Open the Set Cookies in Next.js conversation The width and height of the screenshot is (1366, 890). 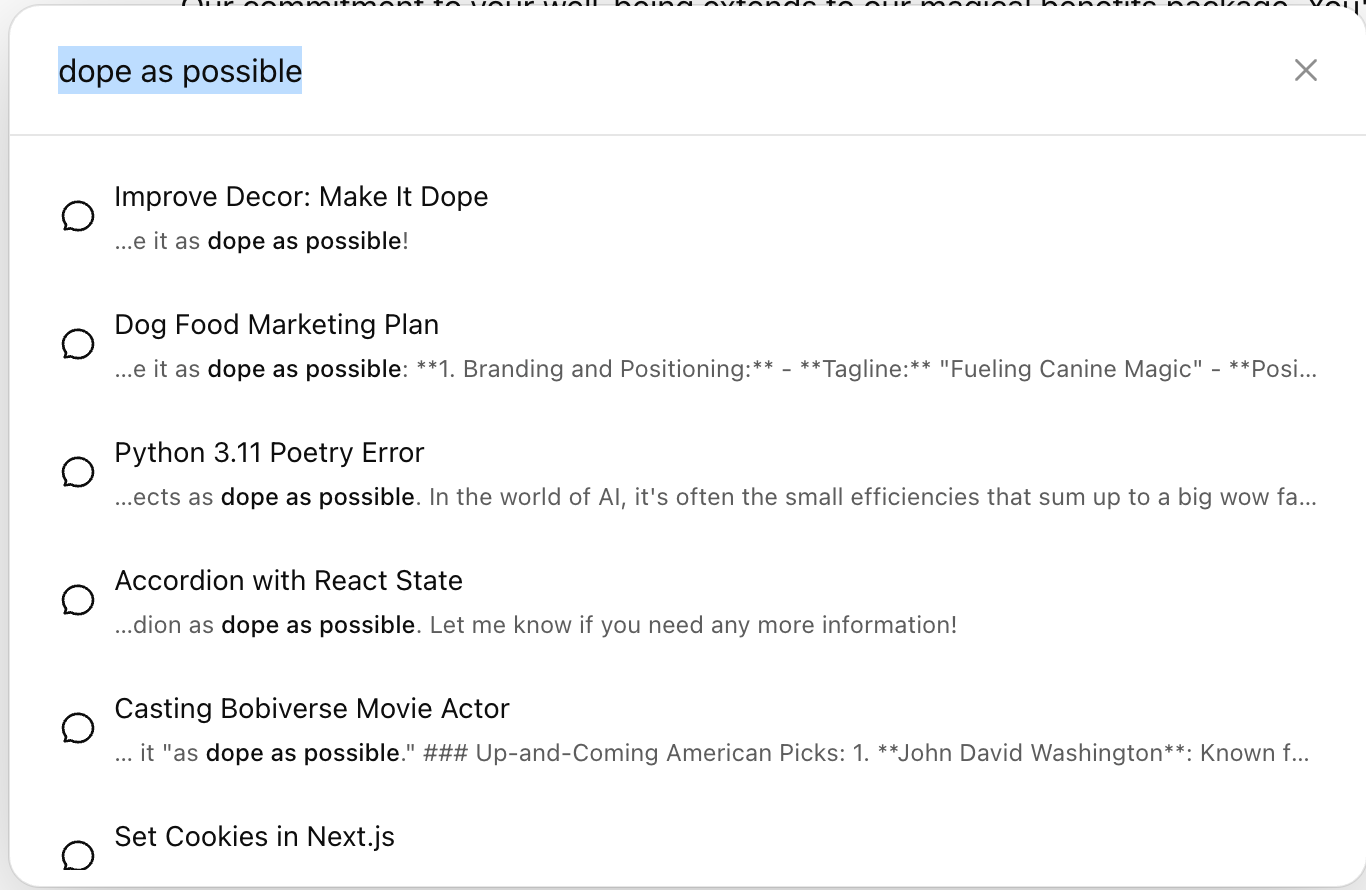click(255, 836)
